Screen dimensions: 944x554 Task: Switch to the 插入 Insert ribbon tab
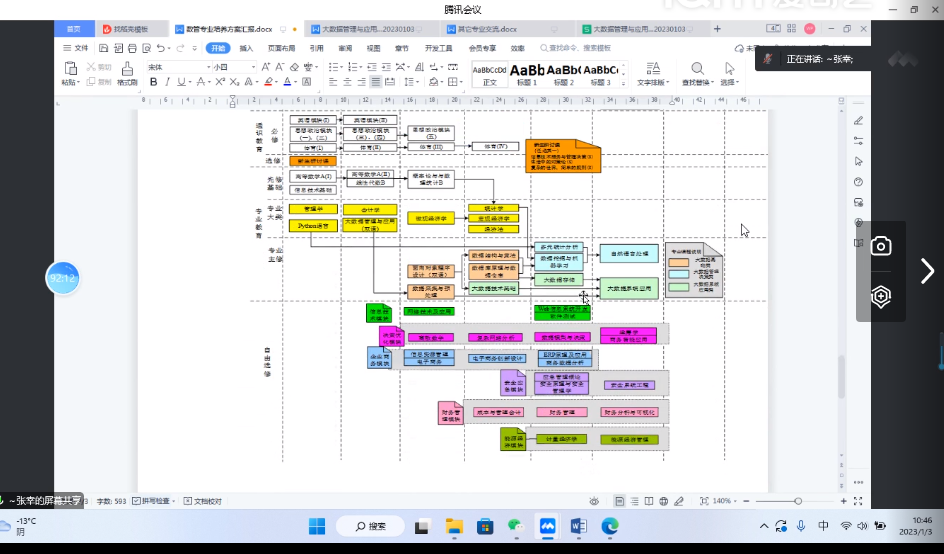(x=246, y=47)
